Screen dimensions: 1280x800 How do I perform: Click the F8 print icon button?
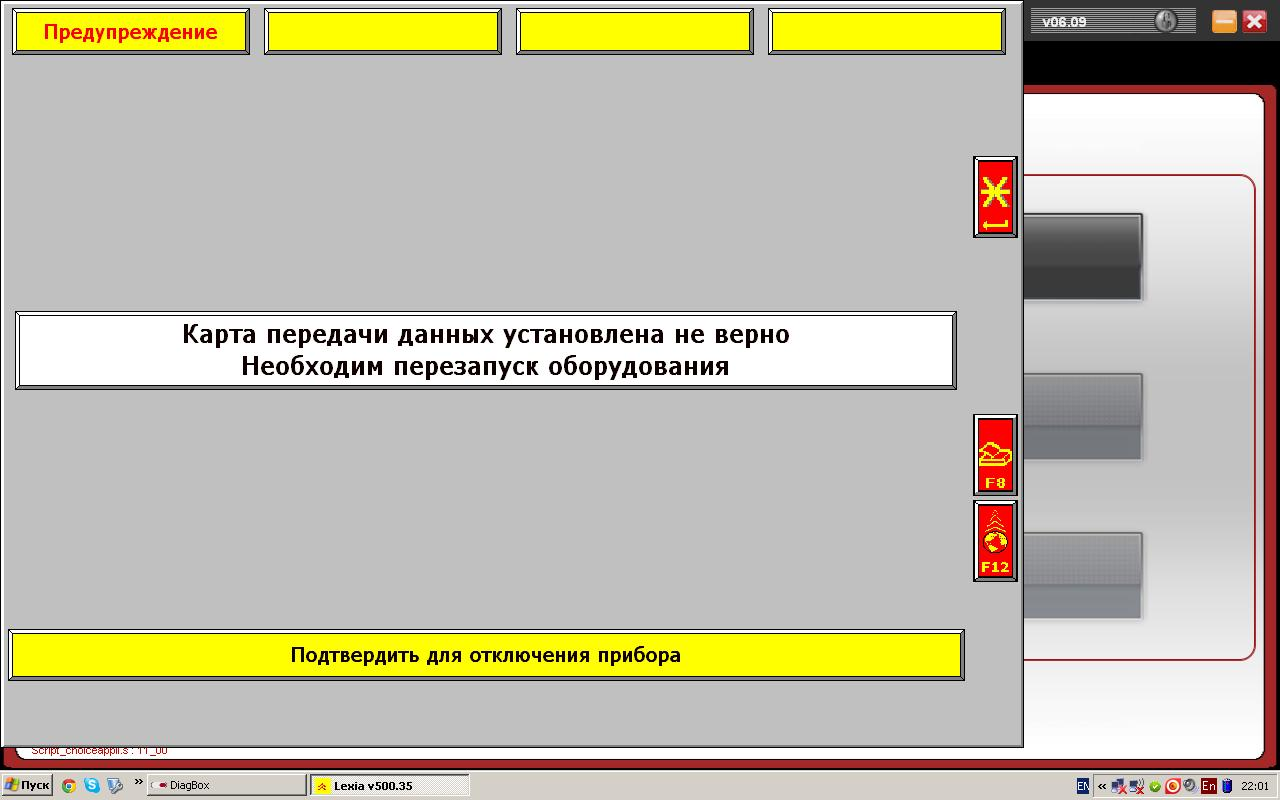coord(995,455)
